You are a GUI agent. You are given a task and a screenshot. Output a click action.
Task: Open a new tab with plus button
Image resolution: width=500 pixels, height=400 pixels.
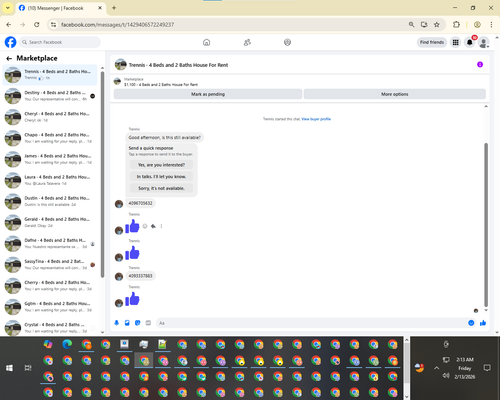114,8
